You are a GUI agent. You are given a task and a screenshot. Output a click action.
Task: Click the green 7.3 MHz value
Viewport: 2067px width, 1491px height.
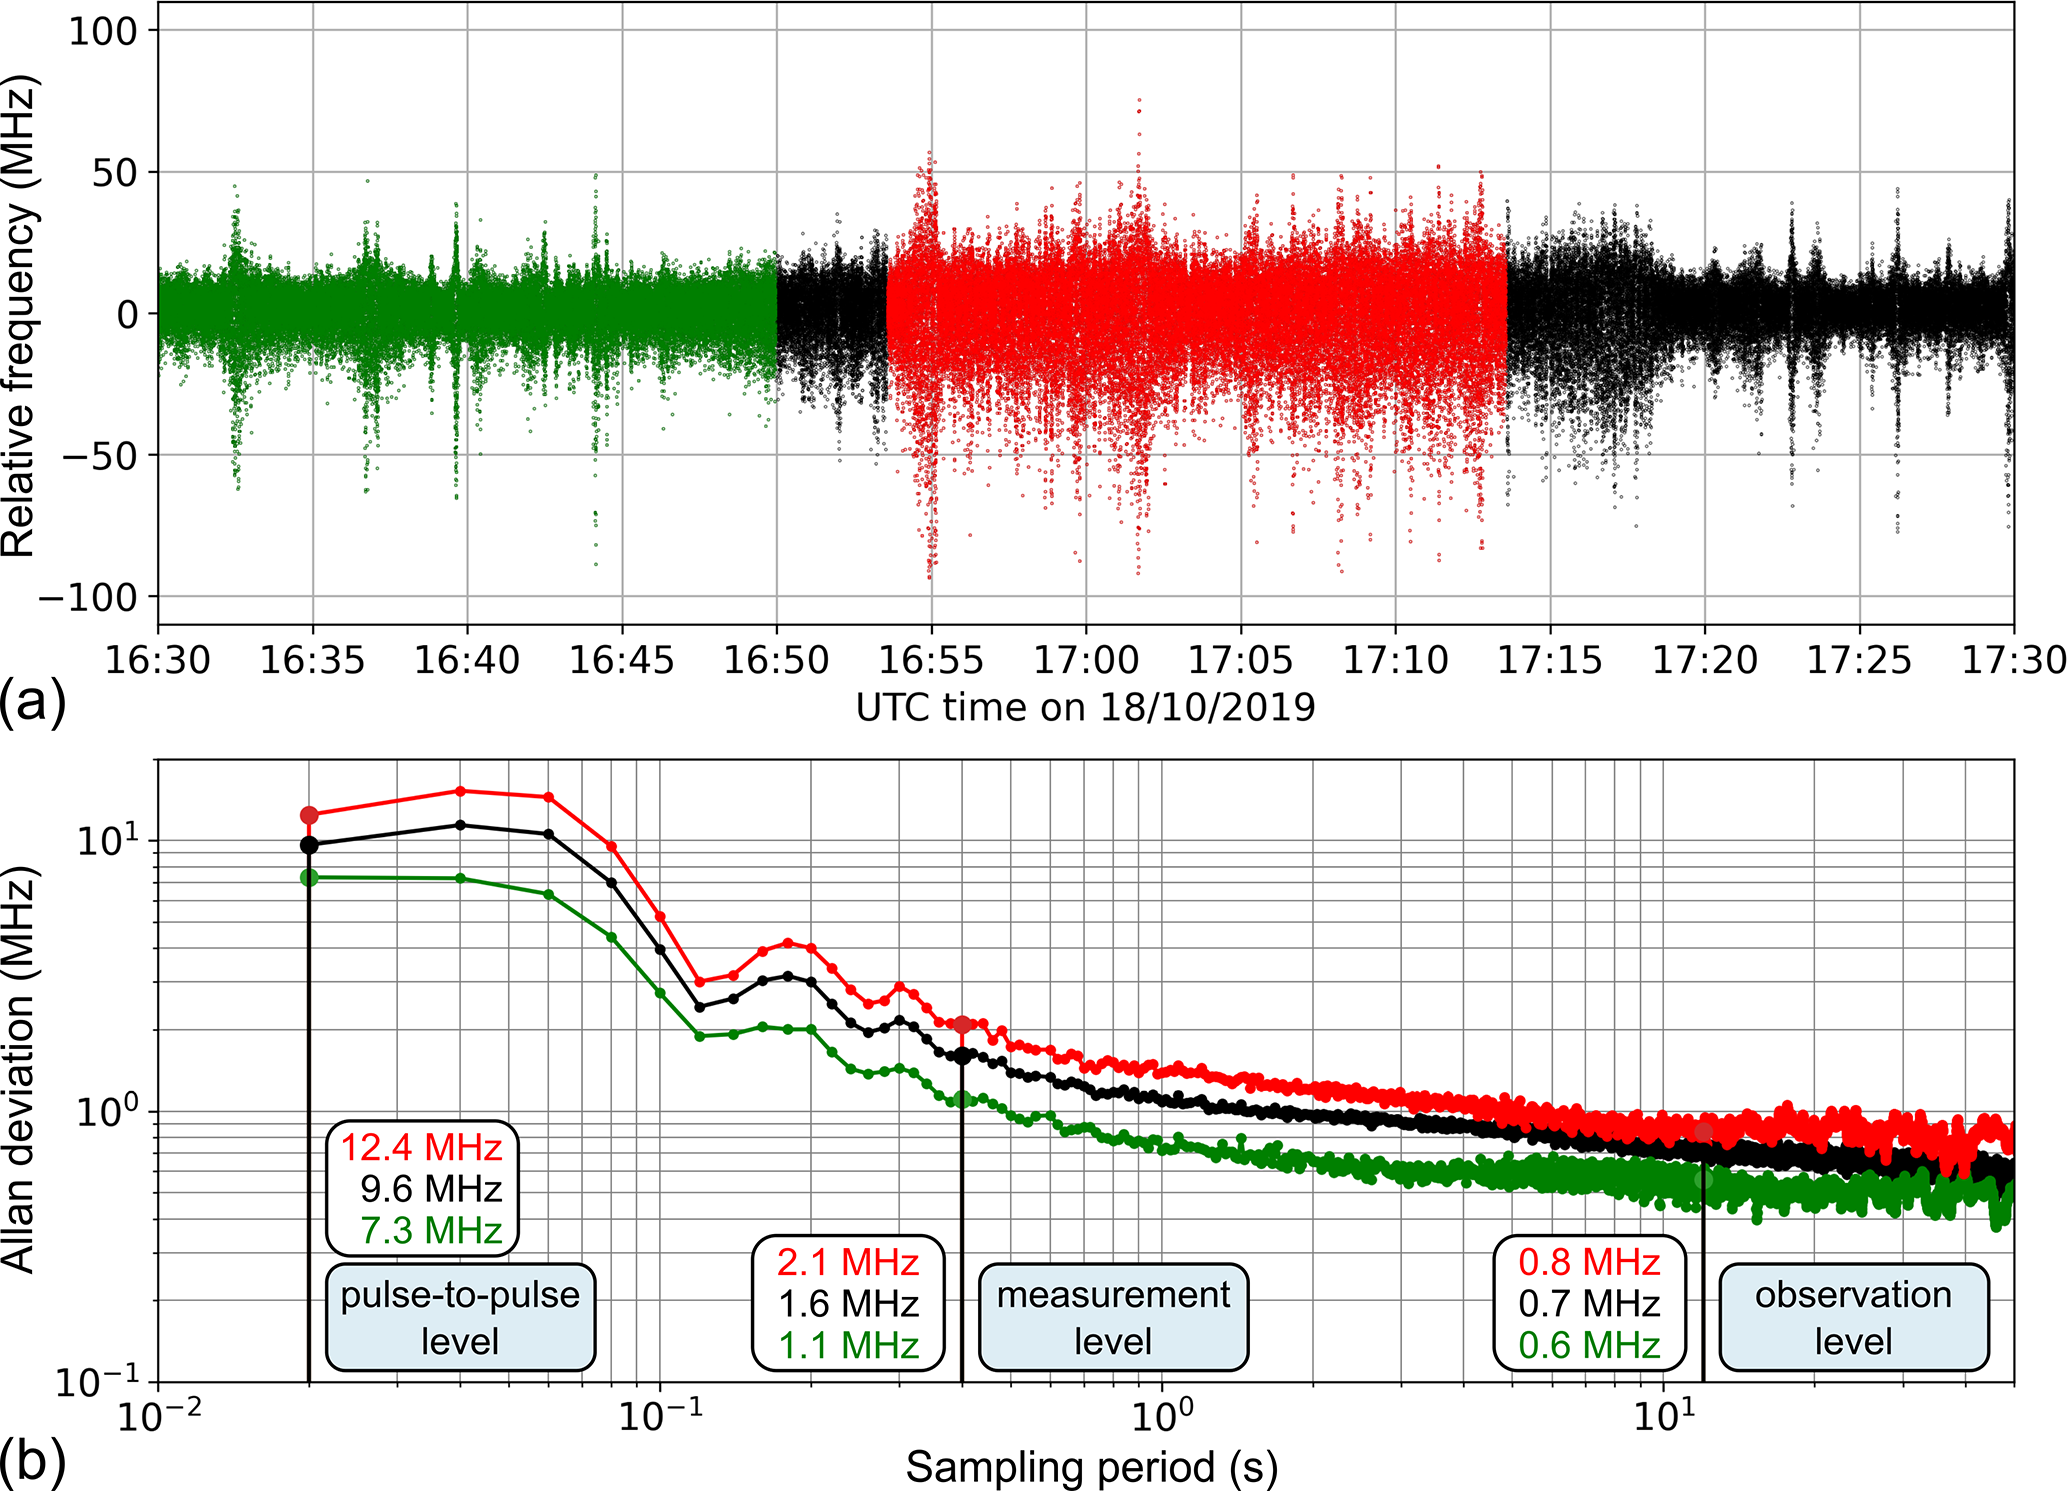(x=431, y=1230)
